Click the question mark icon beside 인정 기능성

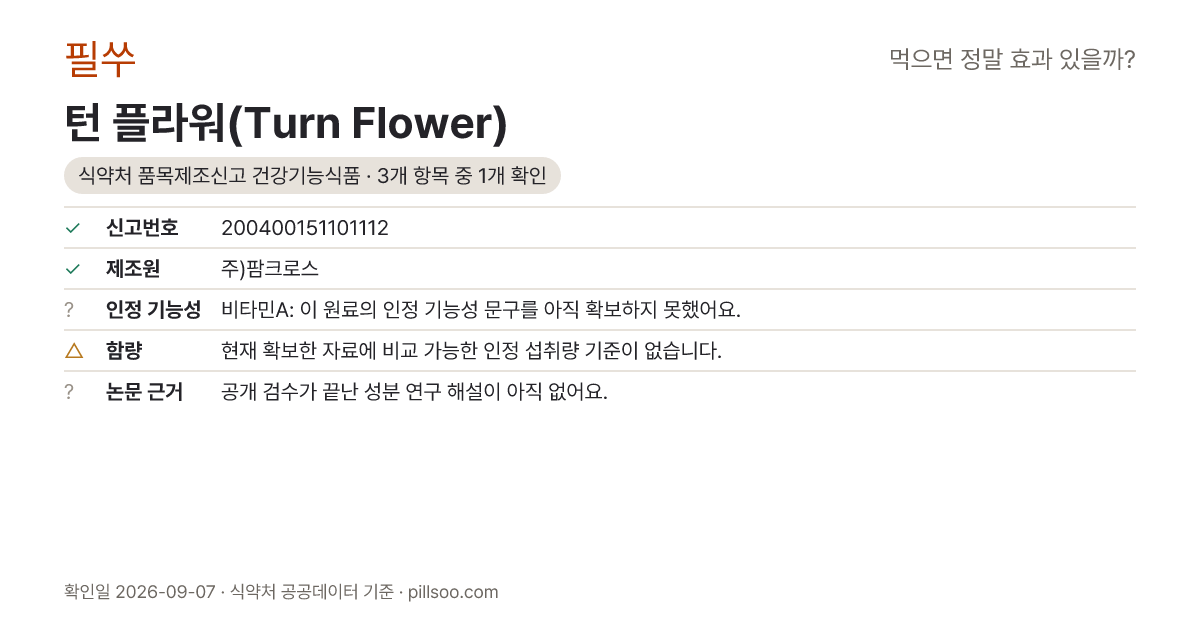pos(69,310)
